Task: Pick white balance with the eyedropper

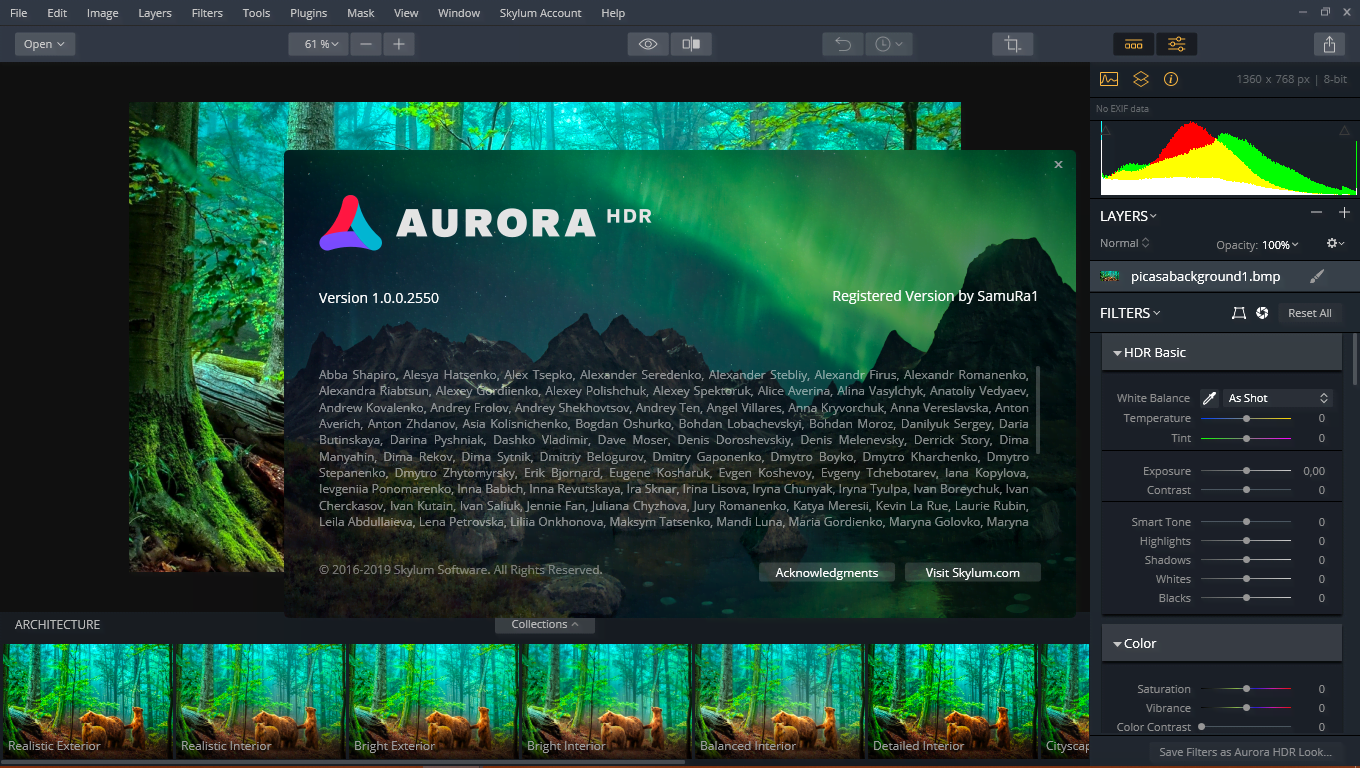Action: [1209, 398]
